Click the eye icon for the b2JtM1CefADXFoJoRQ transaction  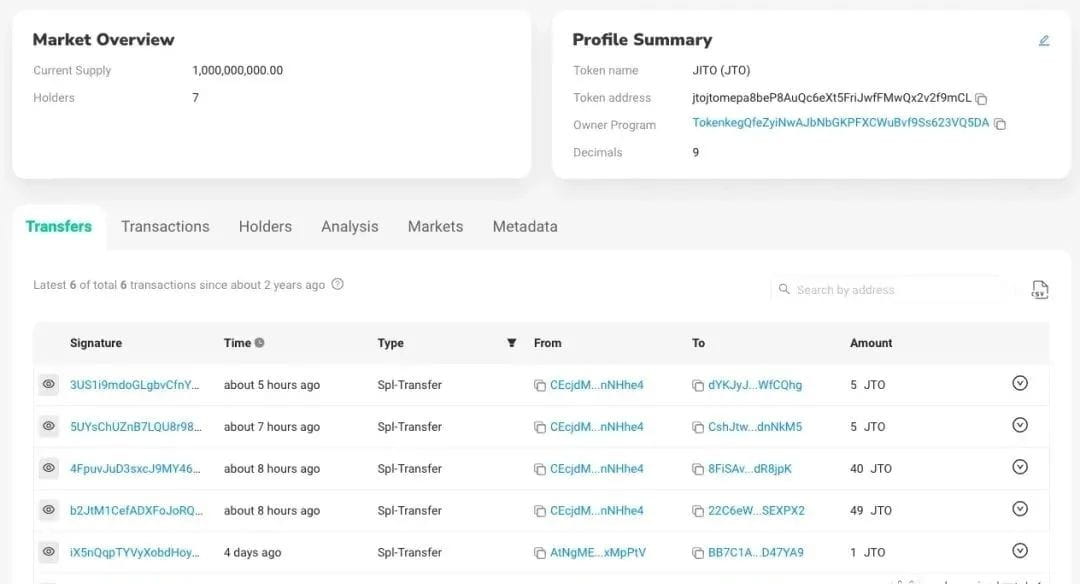pyautogui.click(x=48, y=510)
